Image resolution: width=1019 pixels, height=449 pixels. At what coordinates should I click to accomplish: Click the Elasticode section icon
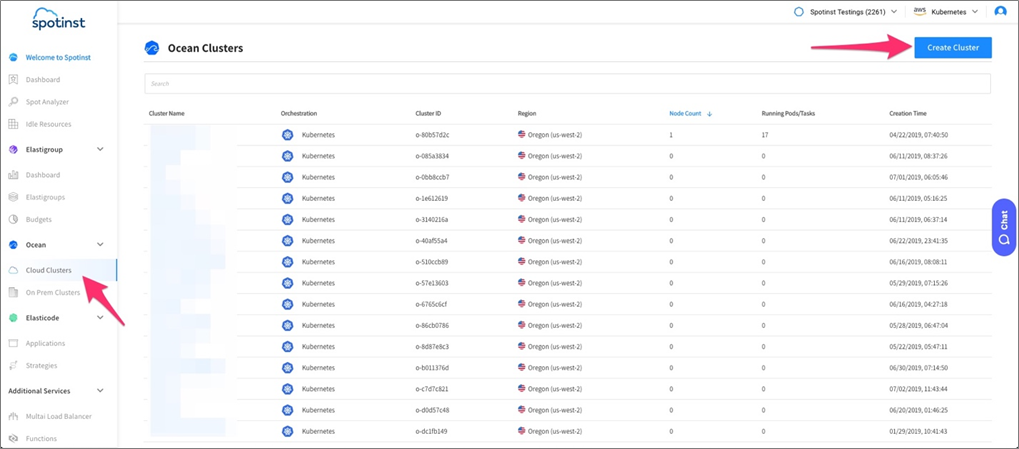(13, 318)
